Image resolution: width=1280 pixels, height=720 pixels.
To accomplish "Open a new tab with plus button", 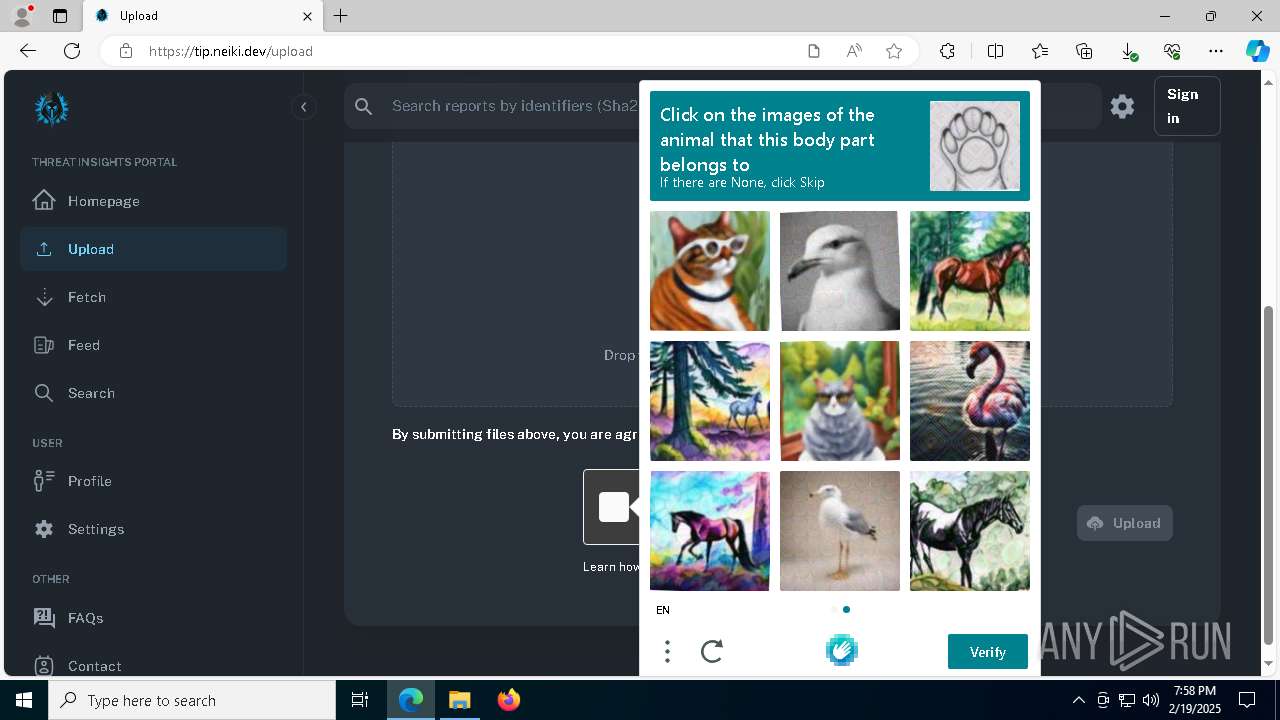I will click(x=341, y=16).
